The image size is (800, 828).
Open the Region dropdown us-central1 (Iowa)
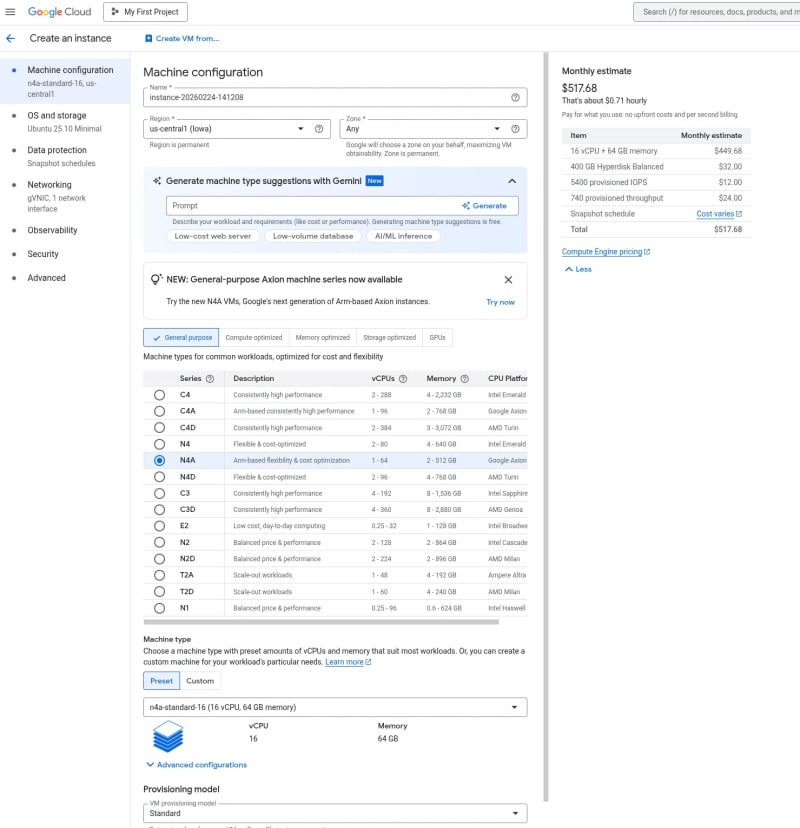coord(225,129)
